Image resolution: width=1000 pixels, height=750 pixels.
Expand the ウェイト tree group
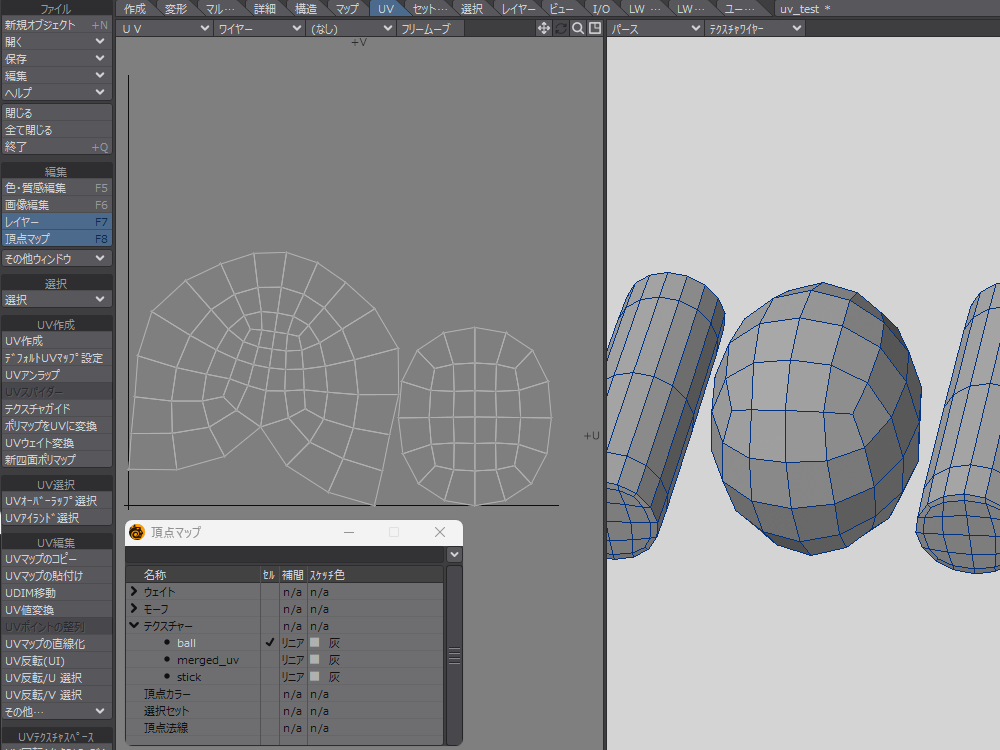coord(135,592)
